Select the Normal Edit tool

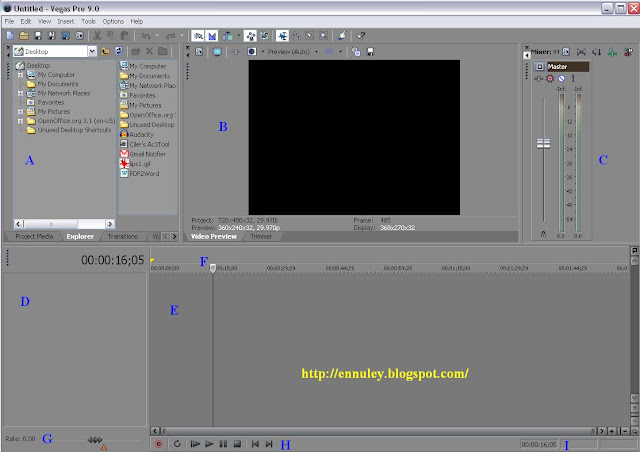tap(282, 36)
